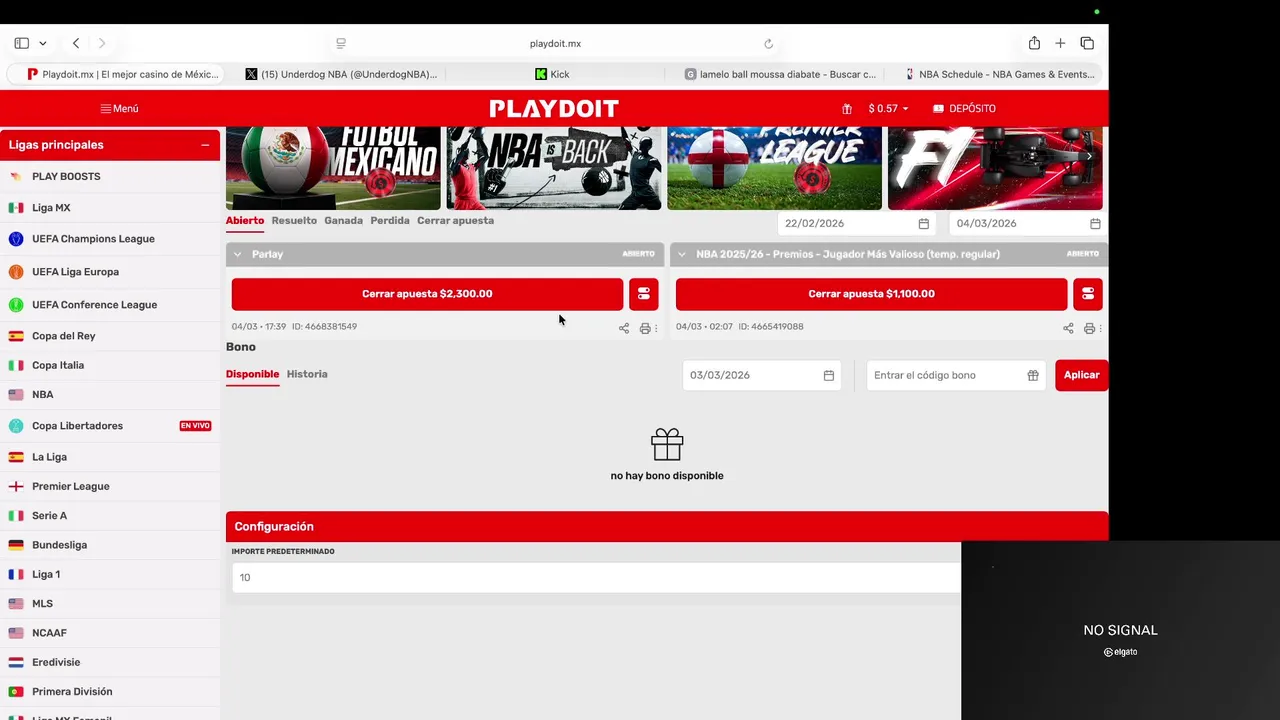Screen dimensions: 1280x720
Task: Expand the NBA 2025/26 Premios bet card
Action: pos(682,254)
